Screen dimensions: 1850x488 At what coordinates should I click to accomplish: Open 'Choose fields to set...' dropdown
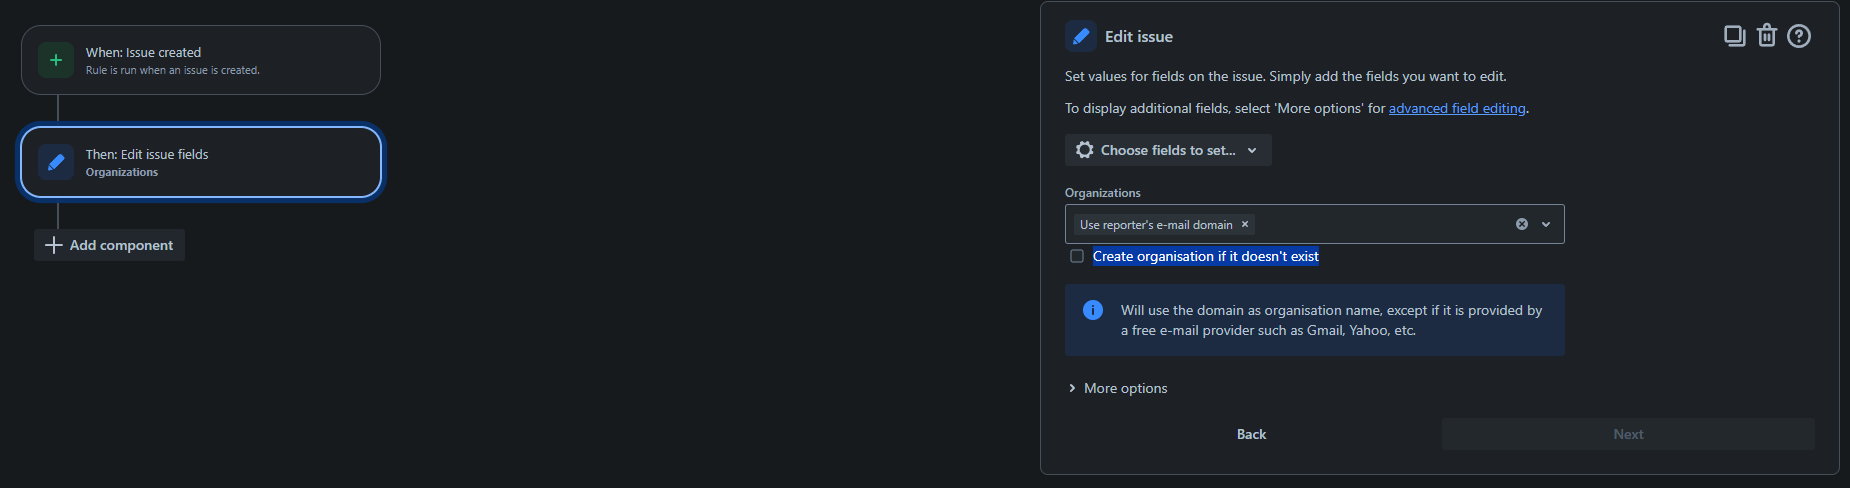(1168, 150)
